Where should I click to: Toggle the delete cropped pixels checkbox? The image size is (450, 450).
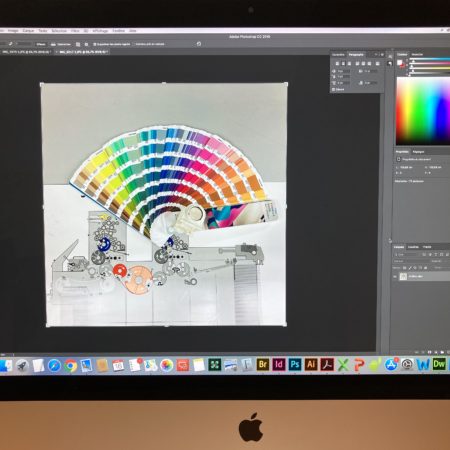95,44
